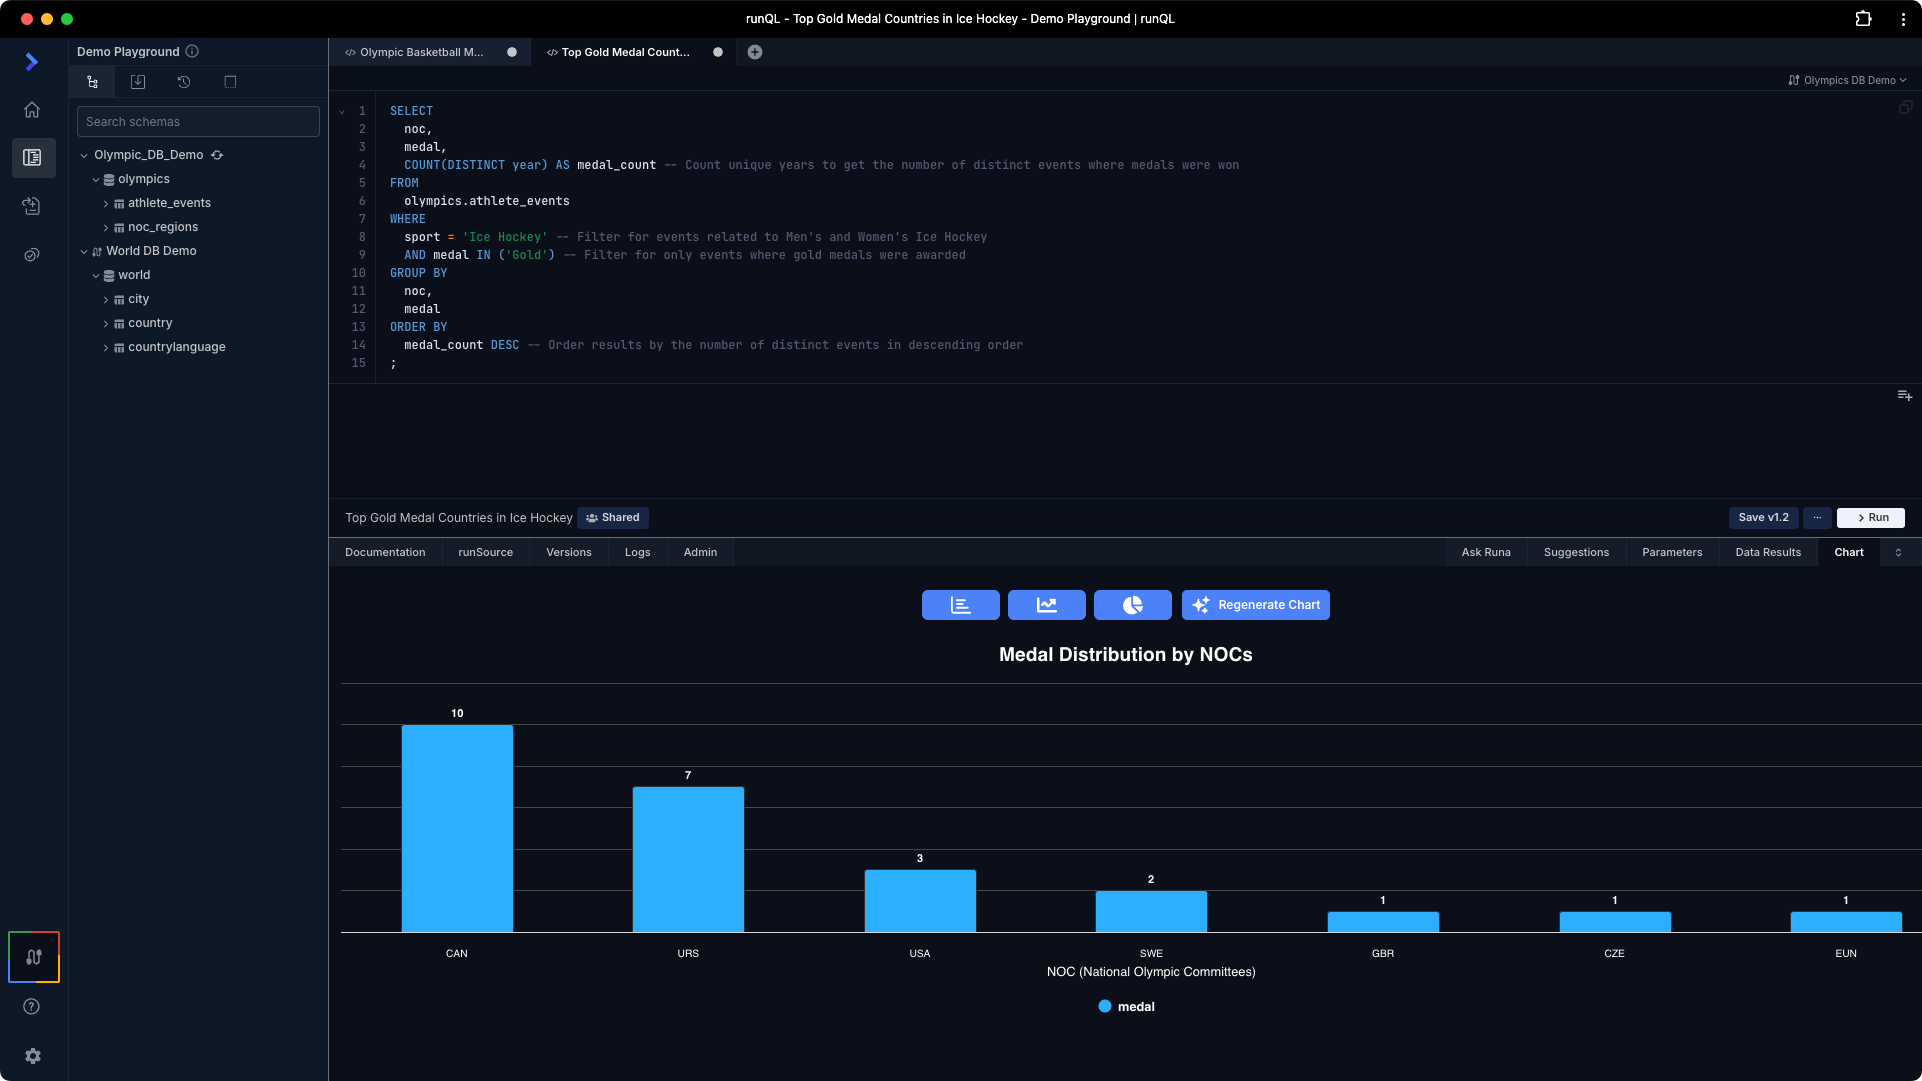Click the data sources icon with colored border
Screen dimensions: 1922x1081
pos(34,957)
